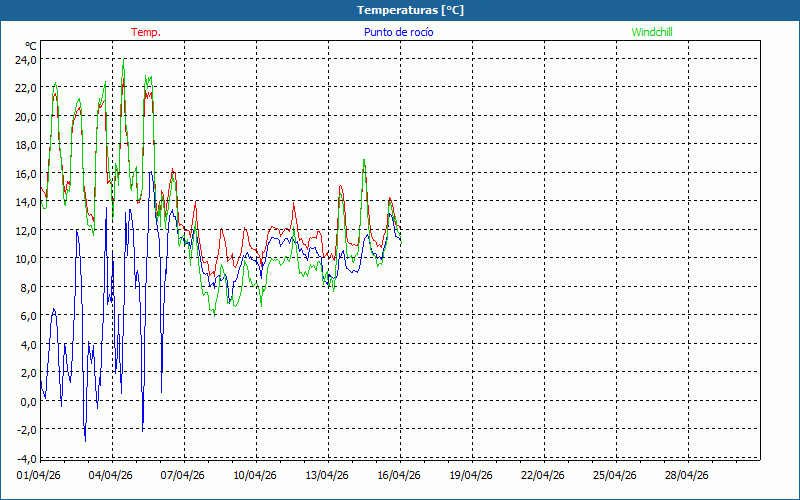Click the 12,0 temperature axis label
Image resolution: width=800 pixels, height=500 pixels.
click(x=25, y=230)
